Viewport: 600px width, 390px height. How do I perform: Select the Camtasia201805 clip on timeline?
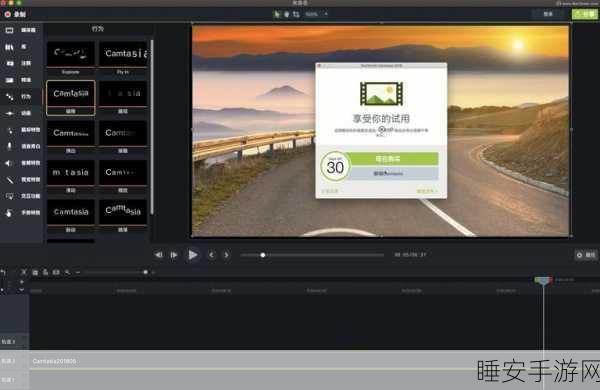(286, 361)
